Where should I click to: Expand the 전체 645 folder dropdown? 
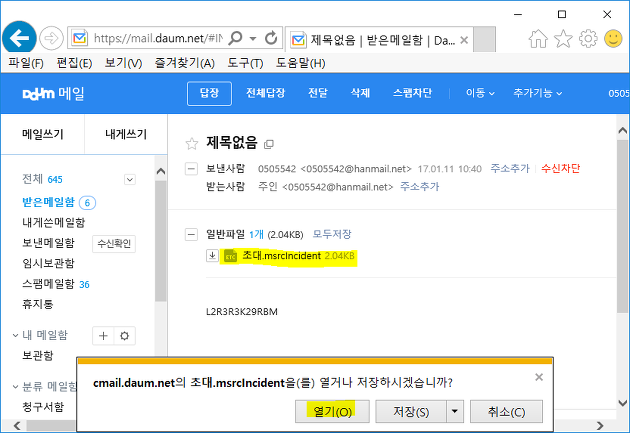130,180
